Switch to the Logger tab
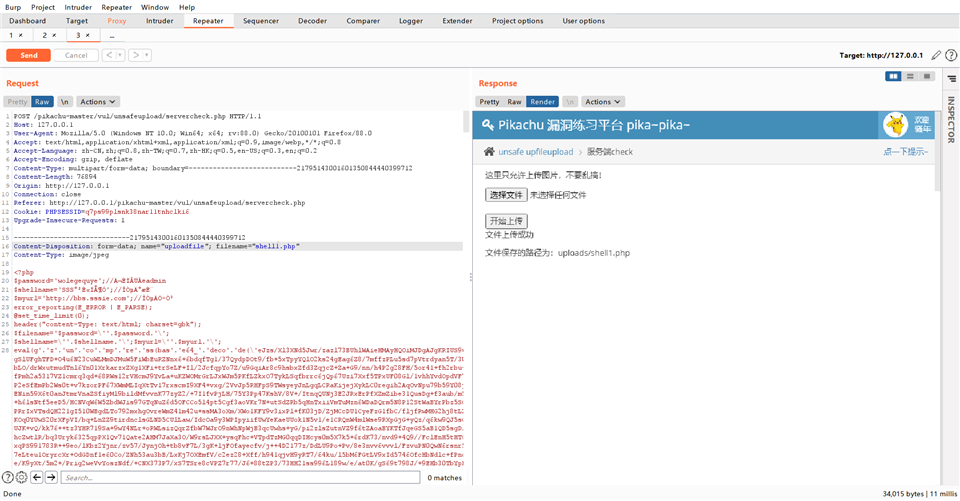 411,21
